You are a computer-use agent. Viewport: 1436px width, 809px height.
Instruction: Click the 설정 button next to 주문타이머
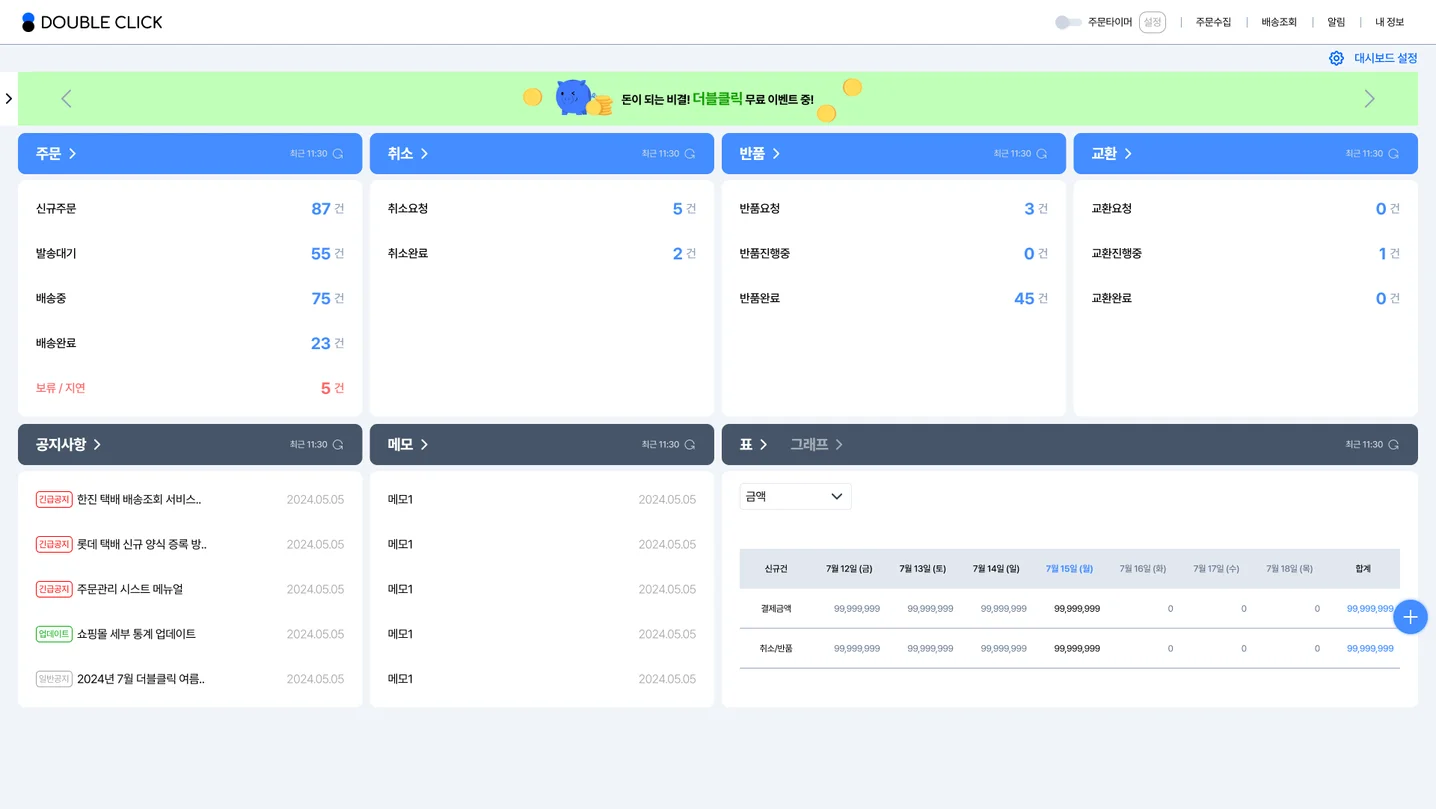(x=1152, y=22)
